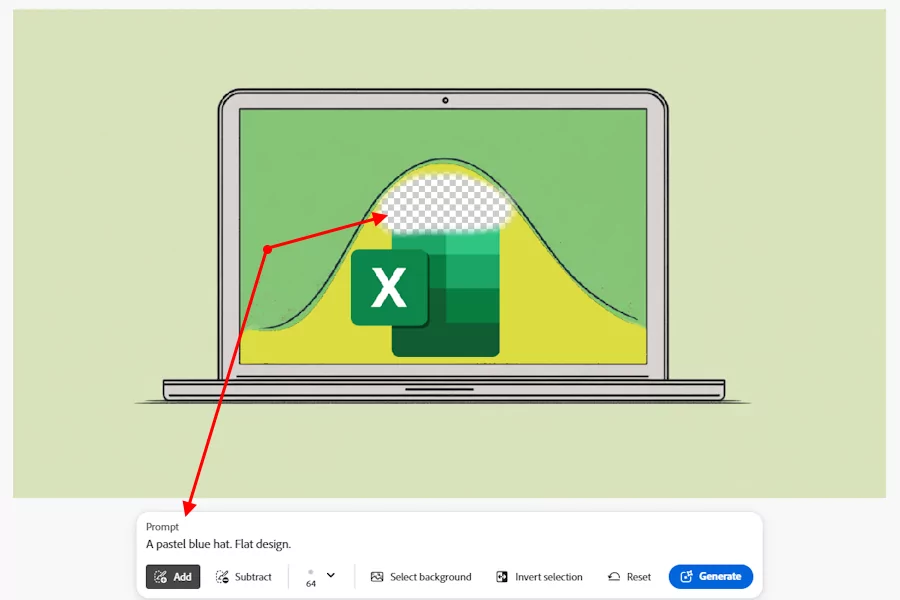The height and width of the screenshot is (600, 900).
Task: Select the Add brush mode
Action: pyautogui.click(x=173, y=577)
